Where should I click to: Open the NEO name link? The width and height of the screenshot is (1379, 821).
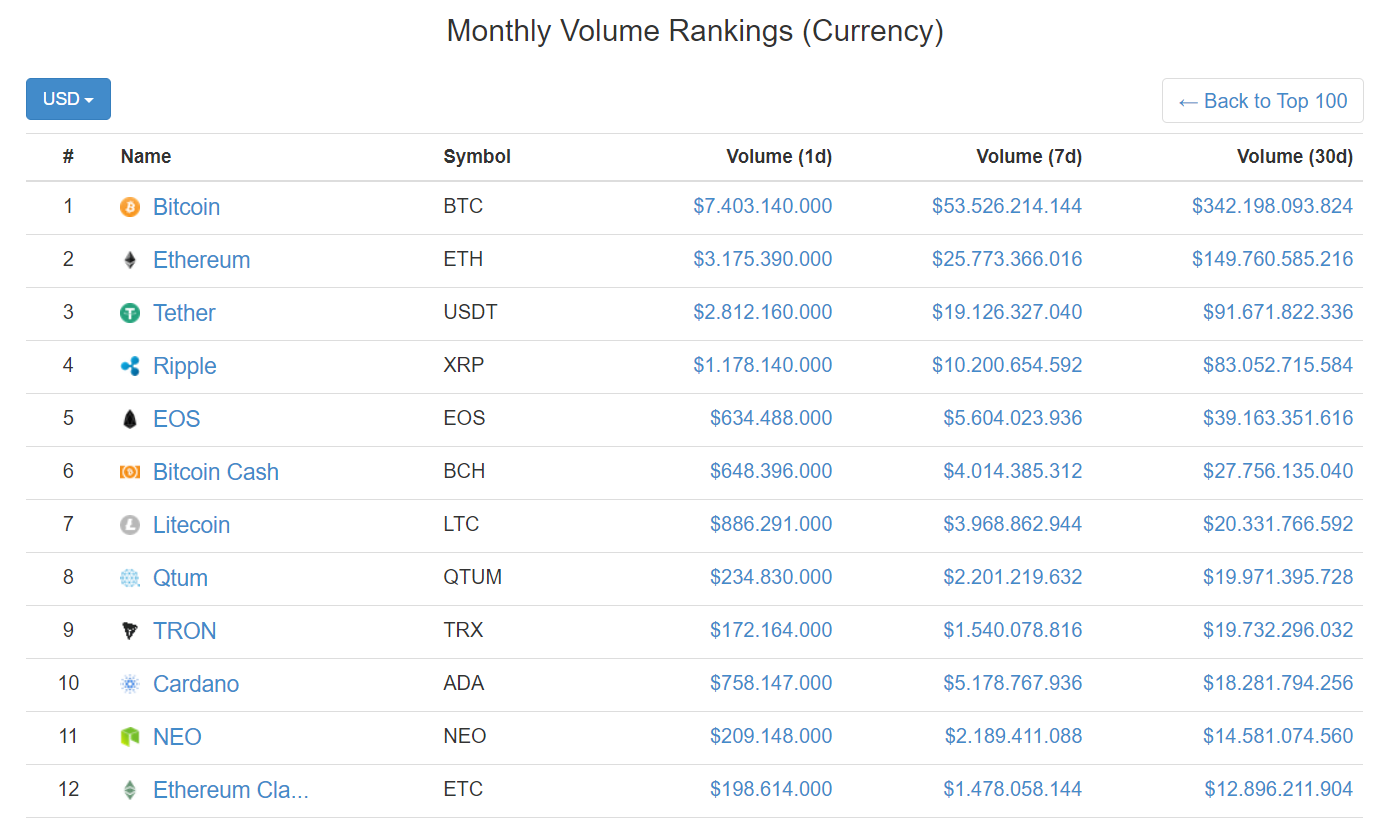177,737
